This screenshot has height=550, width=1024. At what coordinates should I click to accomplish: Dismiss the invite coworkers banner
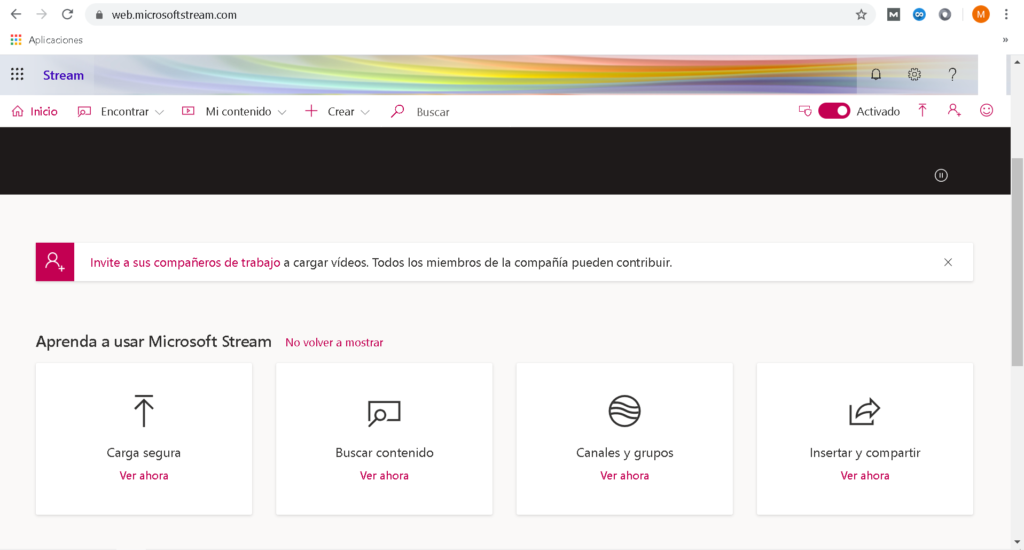click(x=948, y=262)
